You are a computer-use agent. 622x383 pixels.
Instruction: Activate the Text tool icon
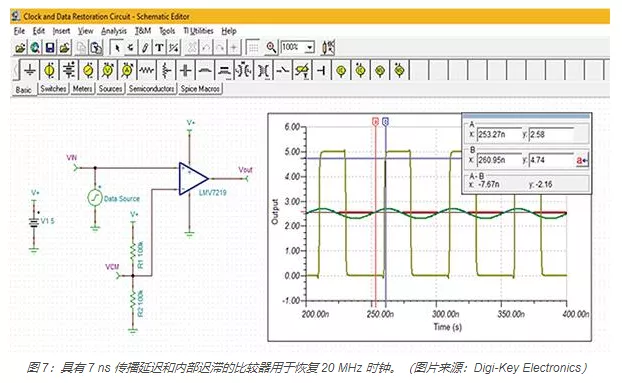159,48
